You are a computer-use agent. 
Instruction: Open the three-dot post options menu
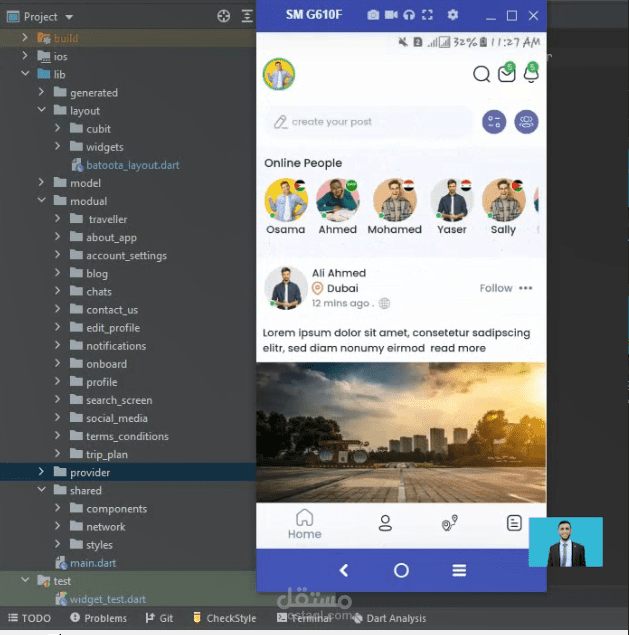(x=526, y=288)
